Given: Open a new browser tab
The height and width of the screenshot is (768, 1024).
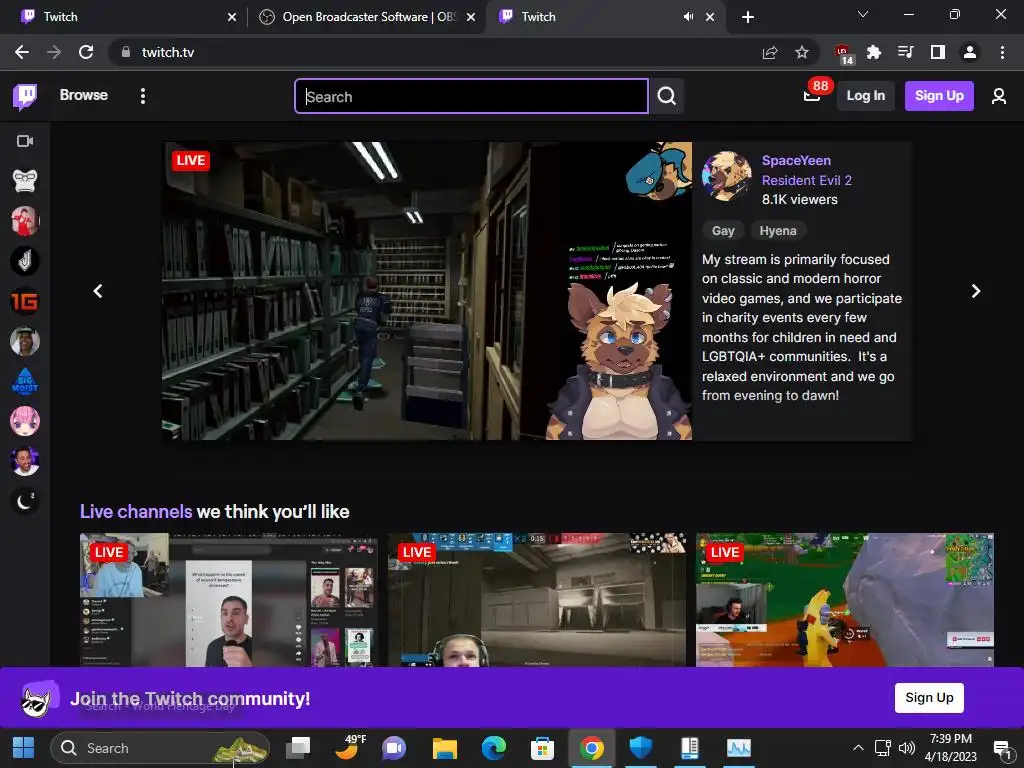Looking at the screenshot, I should 748,17.
